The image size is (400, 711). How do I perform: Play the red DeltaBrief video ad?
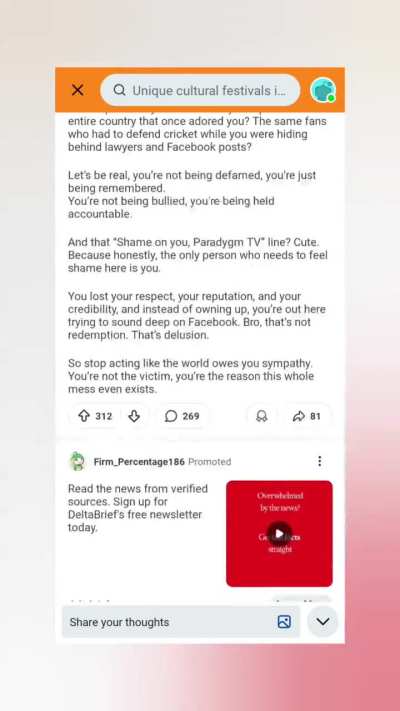(x=279, y=534)
